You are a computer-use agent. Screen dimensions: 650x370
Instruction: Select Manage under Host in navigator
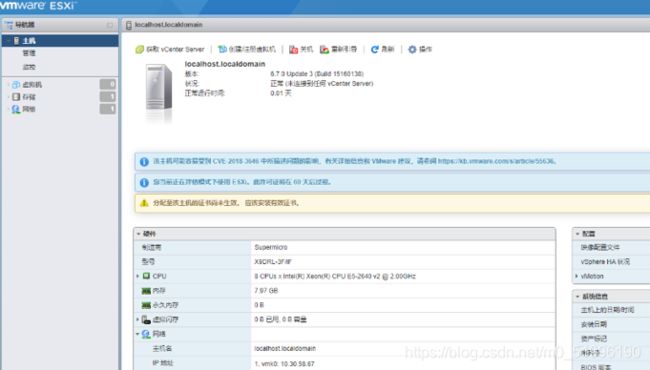click(29, 53)
